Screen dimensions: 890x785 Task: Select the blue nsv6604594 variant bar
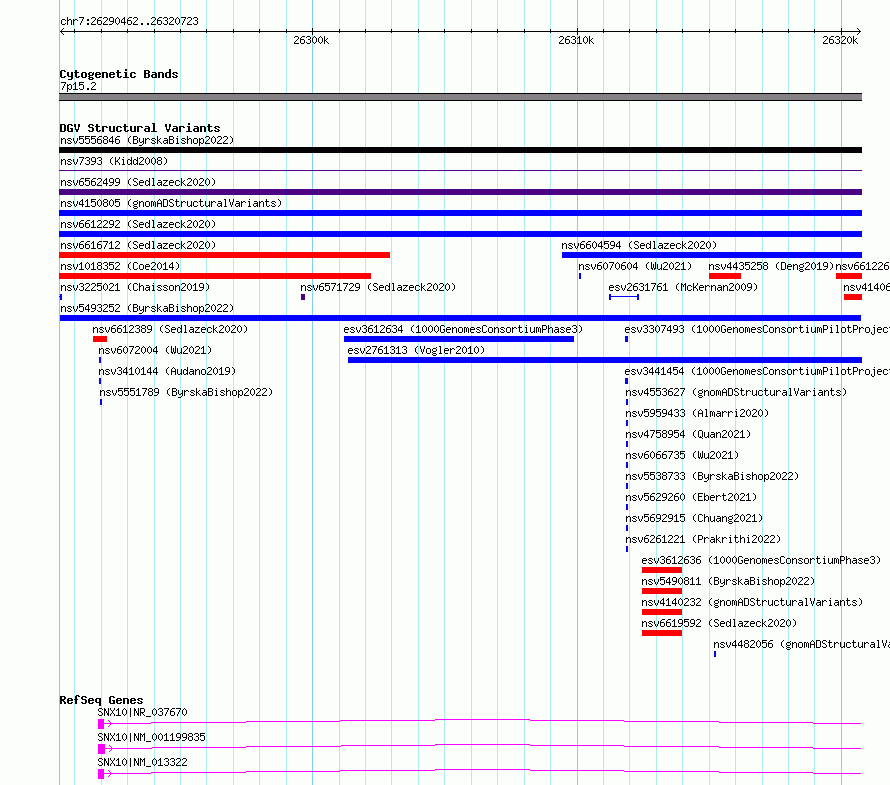[x=712, y=255]
